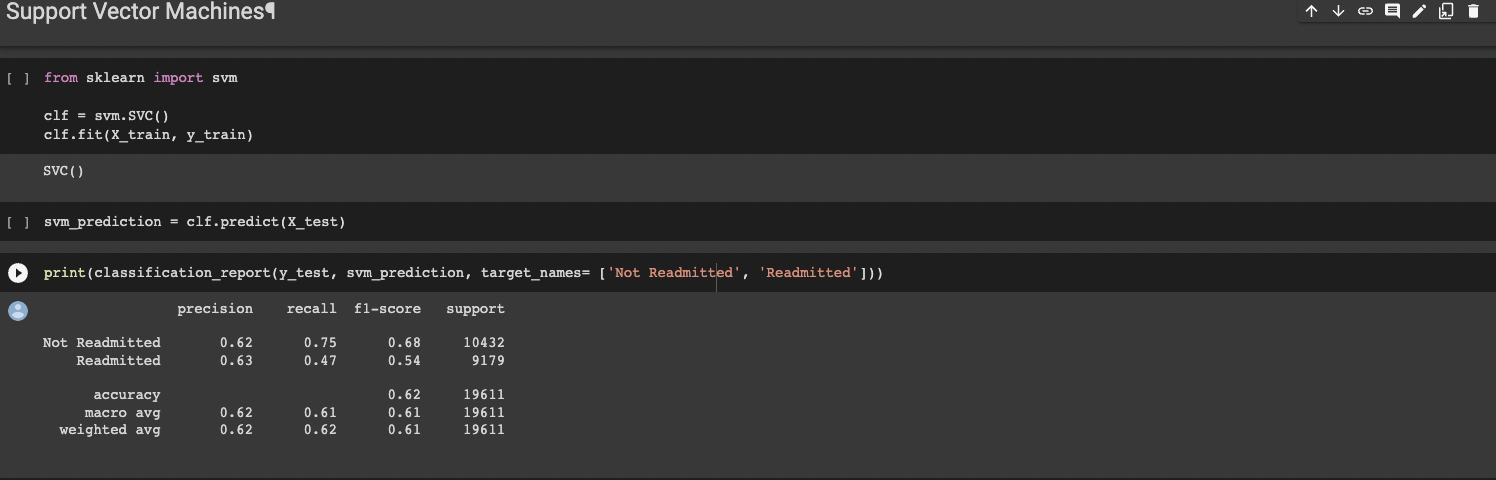The width and height of the screenshot is (1496, 480).
Task: Click the 'Not Readmitted' row label in output
Action: (x=101, y=343)
